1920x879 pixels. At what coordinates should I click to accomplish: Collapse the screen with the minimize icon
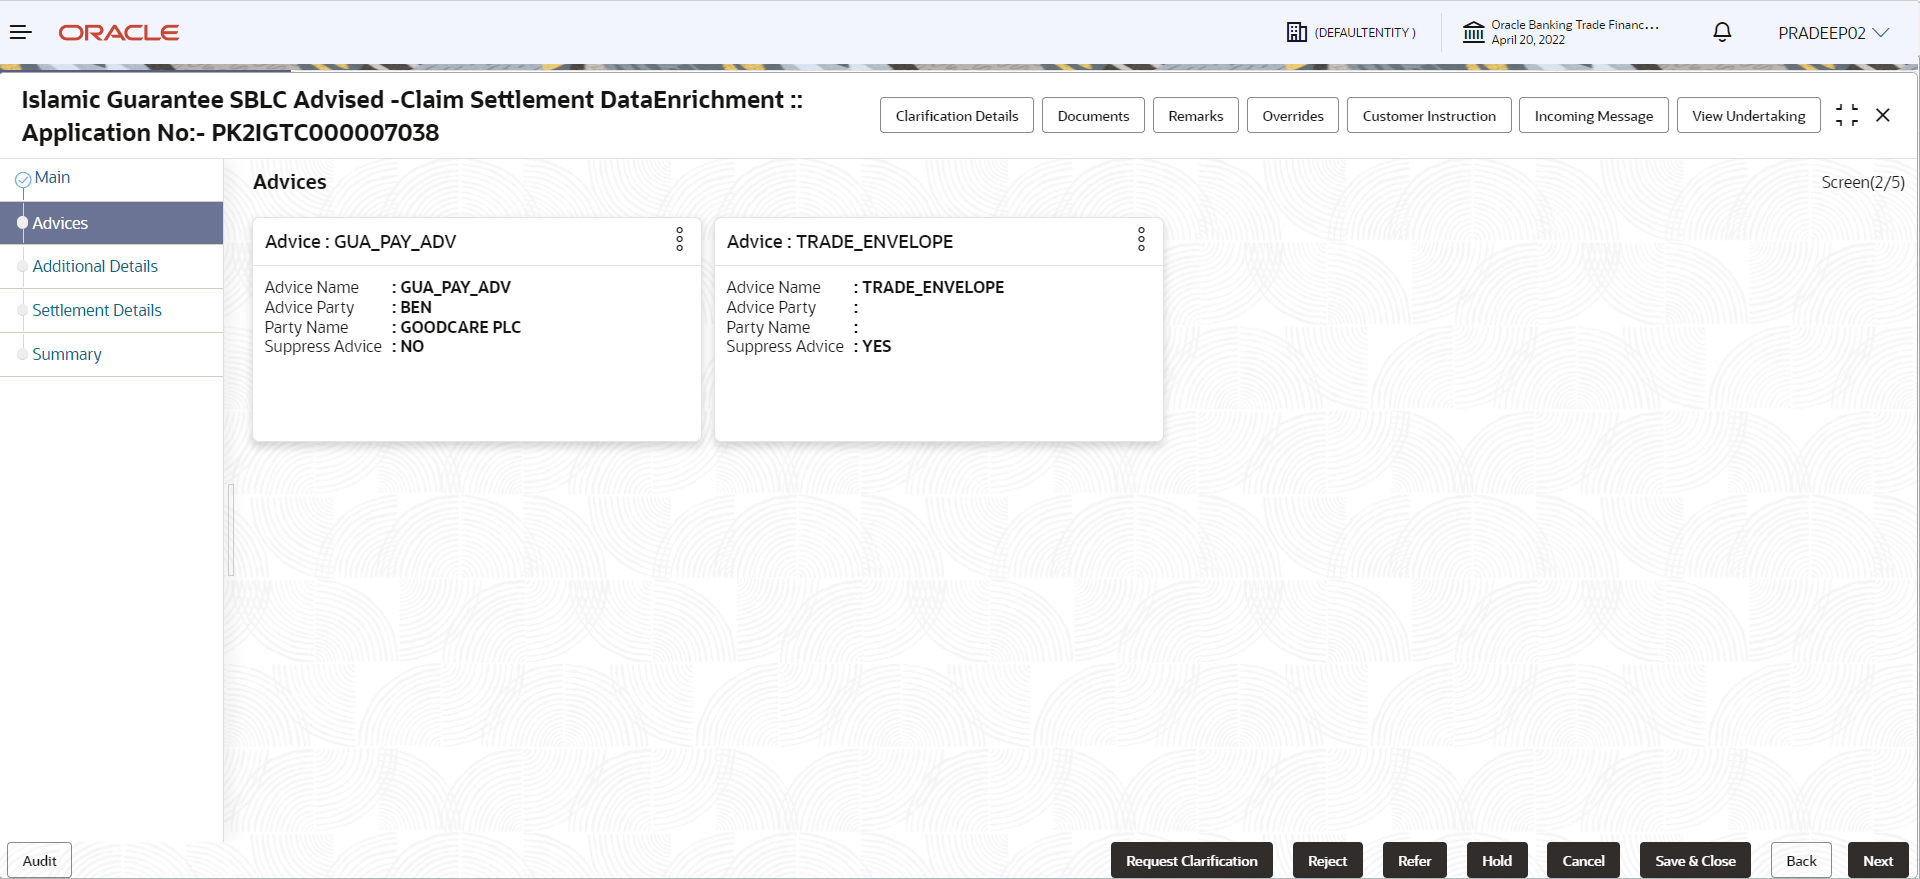pyautogui.click(x=1847, y=115)
